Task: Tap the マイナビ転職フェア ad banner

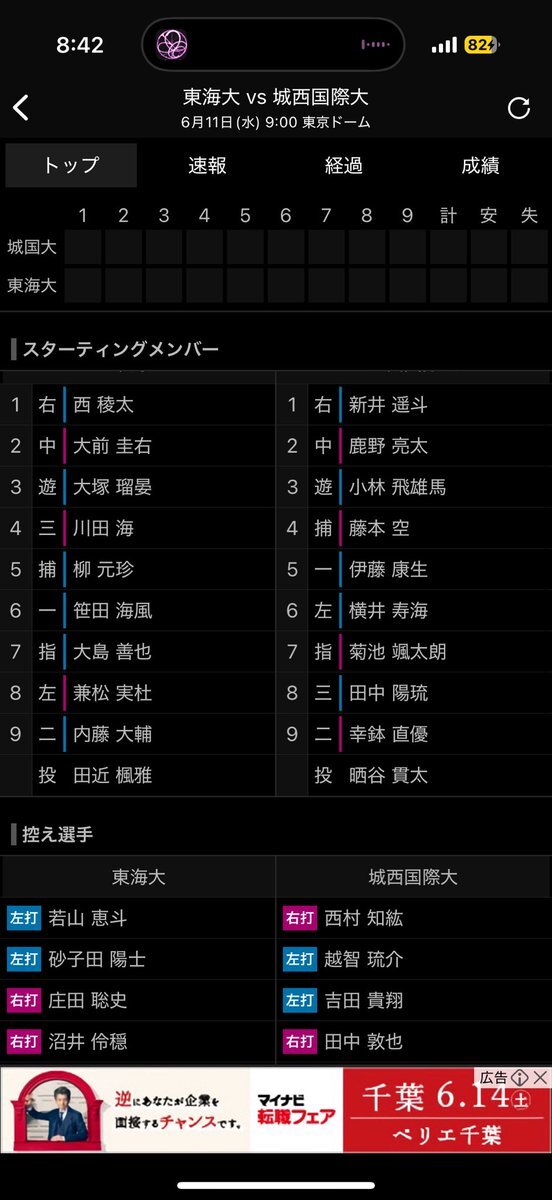Action: point(276,1110)
